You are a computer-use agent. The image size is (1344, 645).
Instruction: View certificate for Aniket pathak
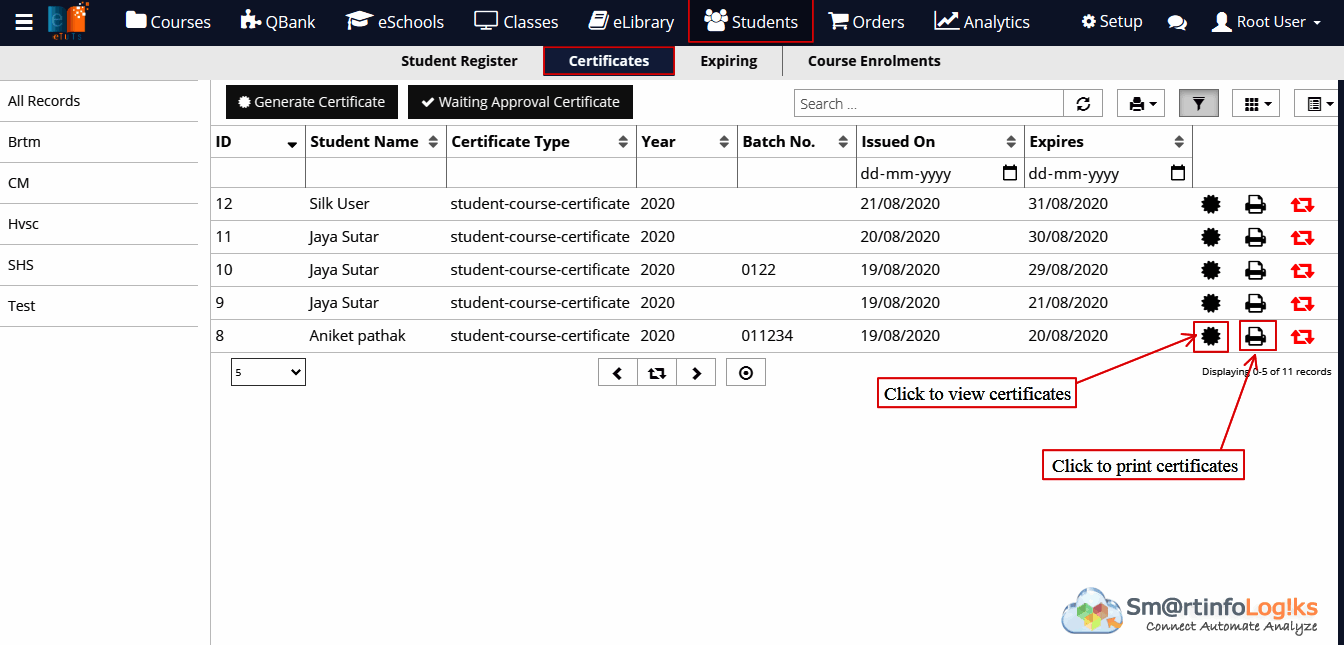(x=1211, y=336)
